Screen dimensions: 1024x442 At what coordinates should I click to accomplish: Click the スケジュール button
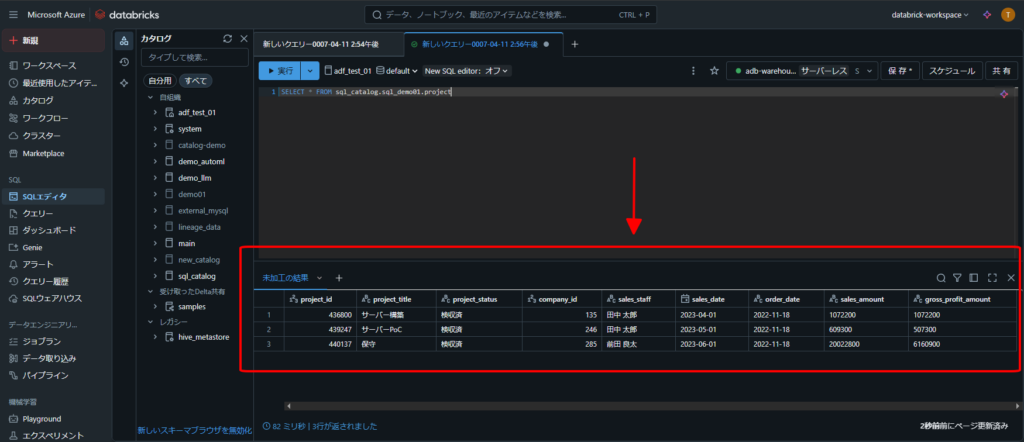point(948,71)
